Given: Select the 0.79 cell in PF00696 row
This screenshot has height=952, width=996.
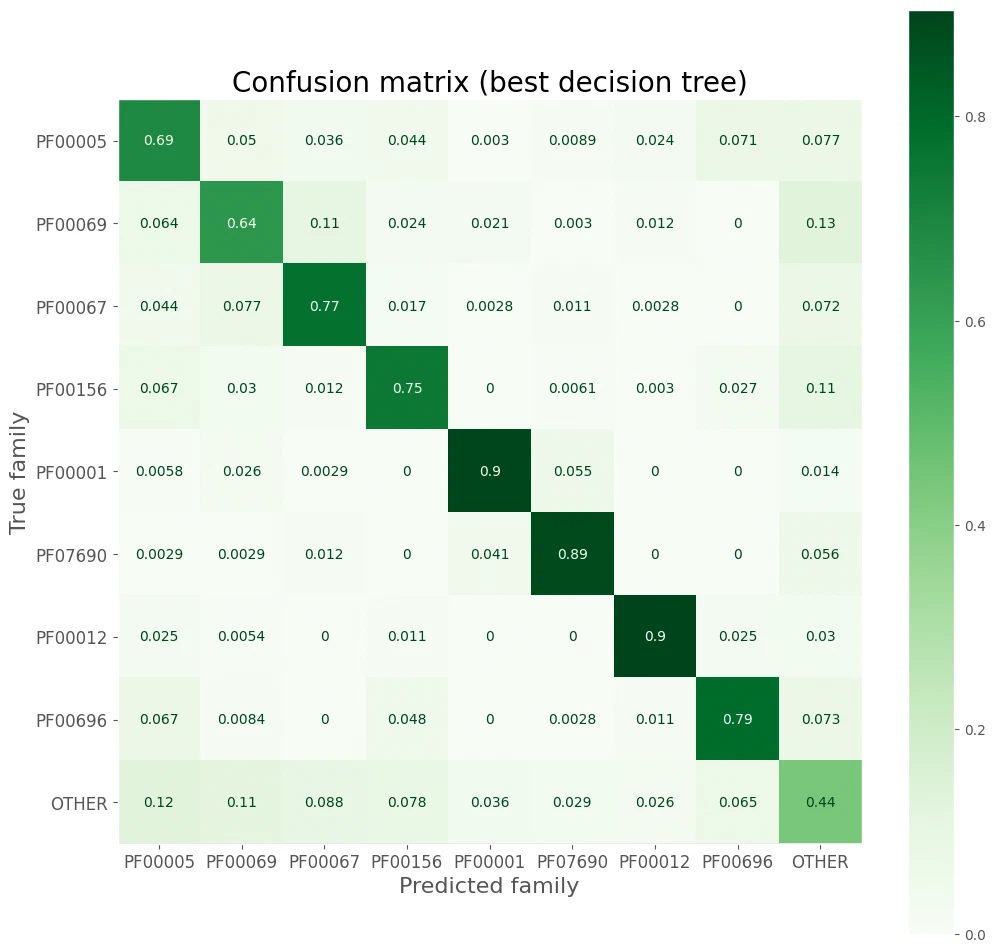Looking at the screenshot, I should coord(737,719).
